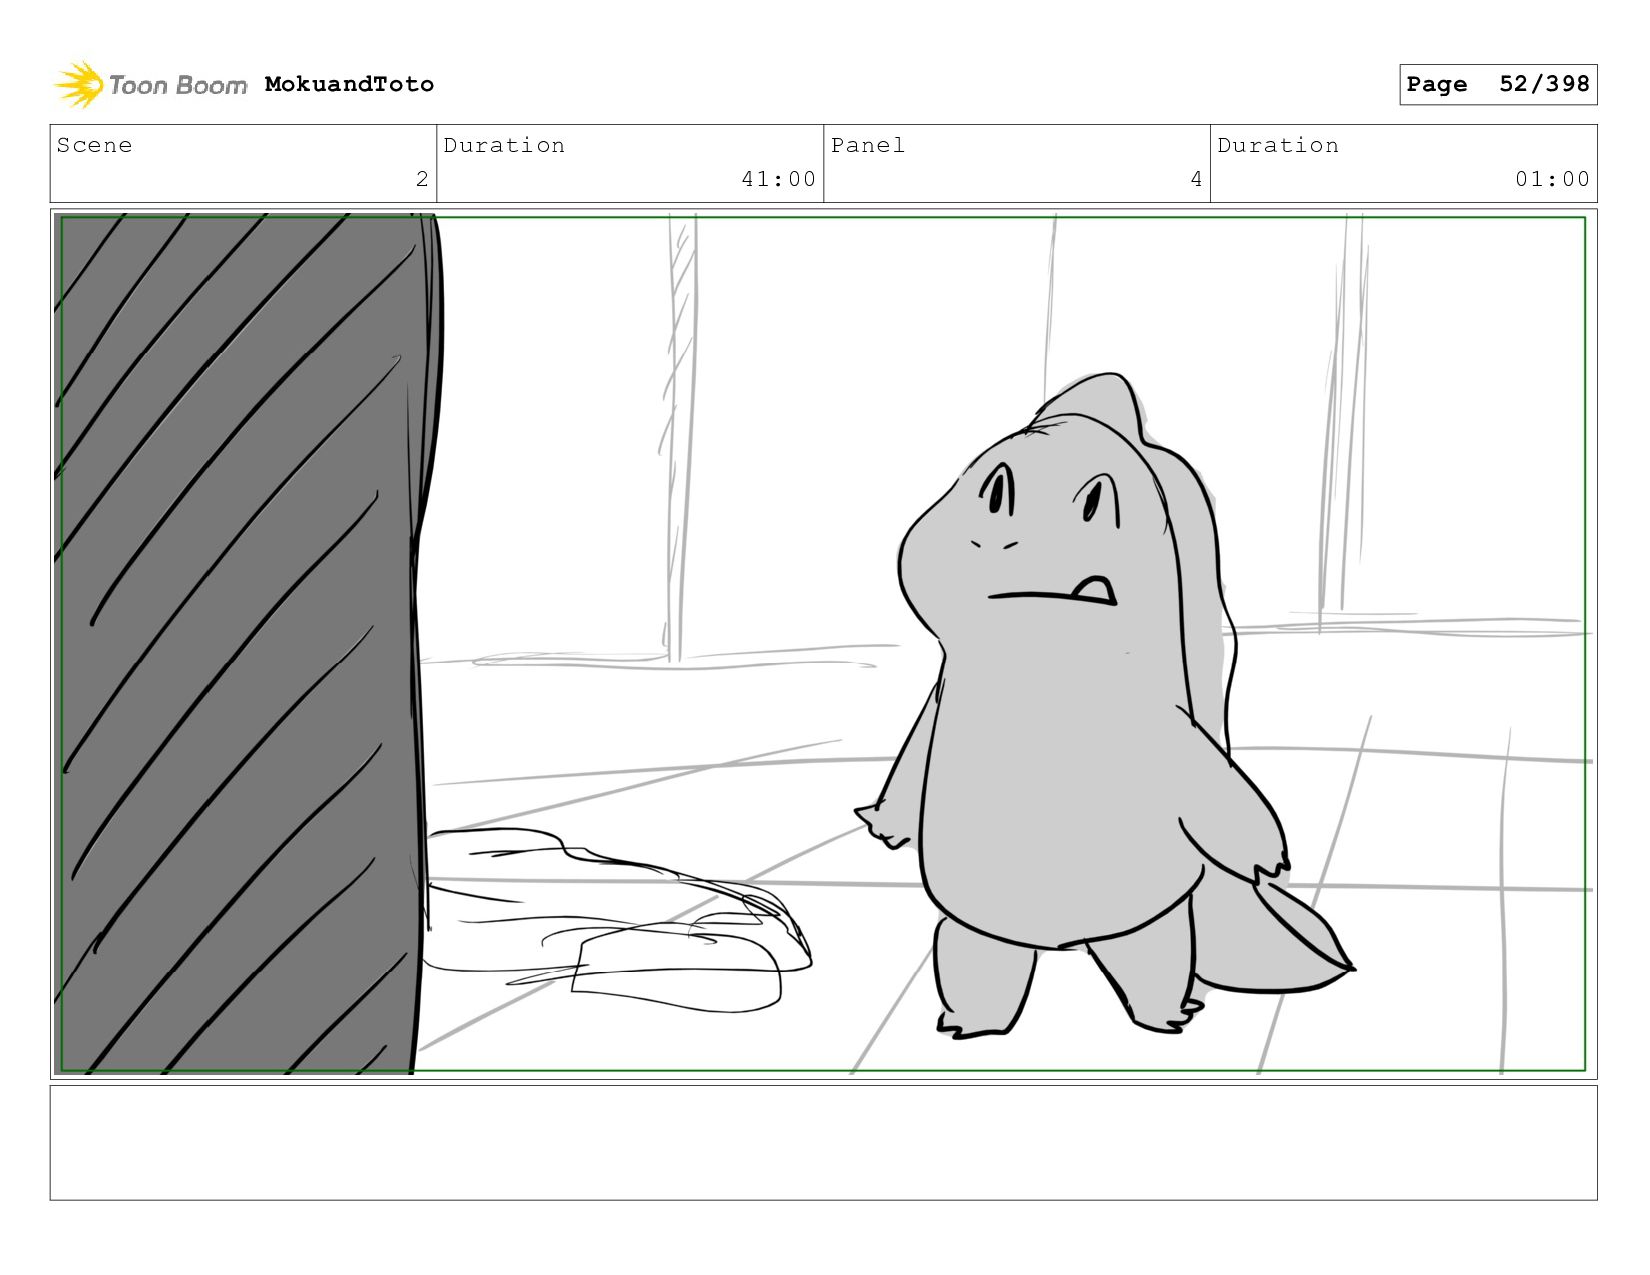Click the empty notes box below panel
Viewport: 1650px width, 1275px height.
[823, 1143]
